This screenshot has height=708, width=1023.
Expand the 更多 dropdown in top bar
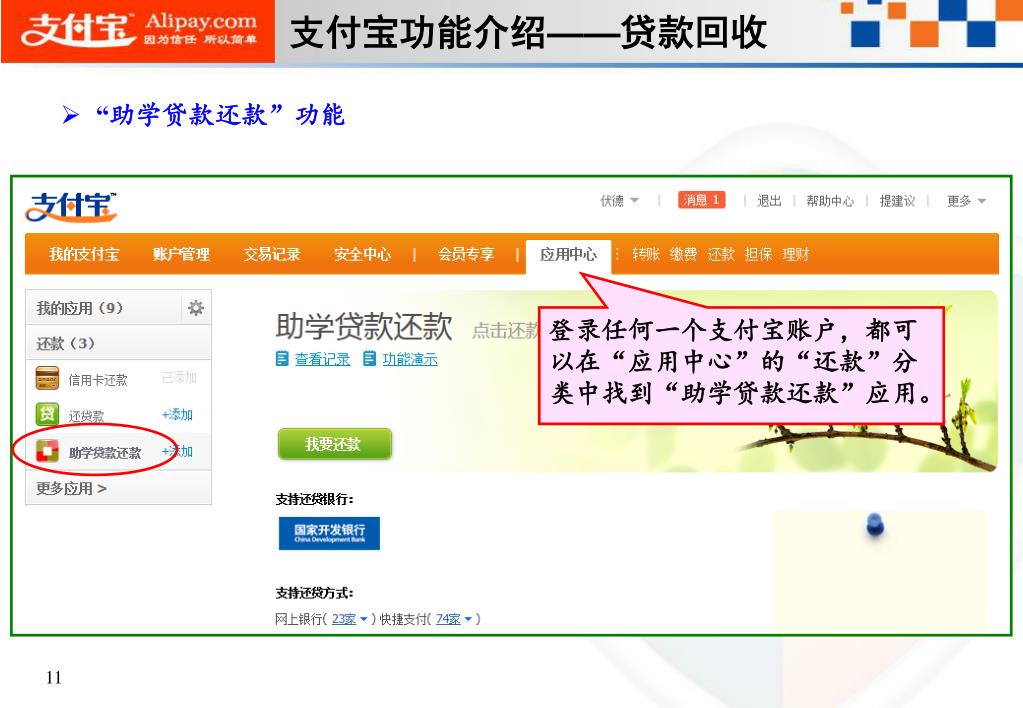click(x=966, y=201)
